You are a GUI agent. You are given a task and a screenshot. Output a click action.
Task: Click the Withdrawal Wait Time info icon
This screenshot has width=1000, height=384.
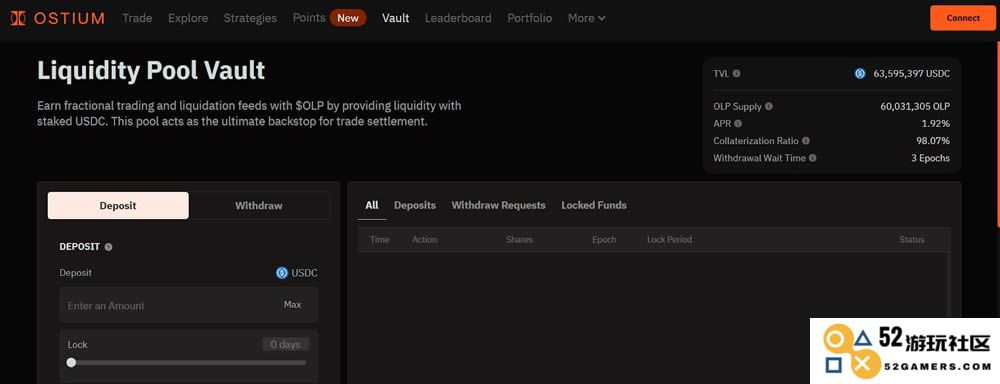(x=812, y=158)
